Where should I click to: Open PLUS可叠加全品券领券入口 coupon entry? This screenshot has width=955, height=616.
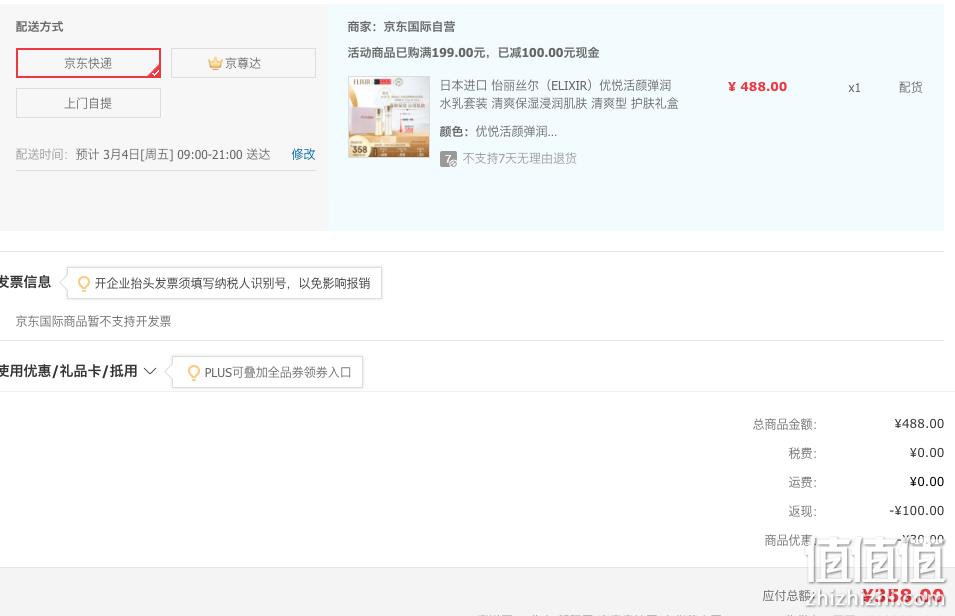278,372
